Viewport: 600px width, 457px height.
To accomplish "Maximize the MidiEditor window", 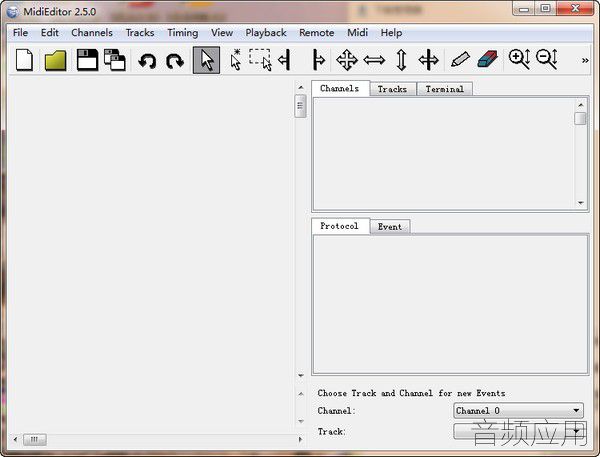I will coord(546,8).
